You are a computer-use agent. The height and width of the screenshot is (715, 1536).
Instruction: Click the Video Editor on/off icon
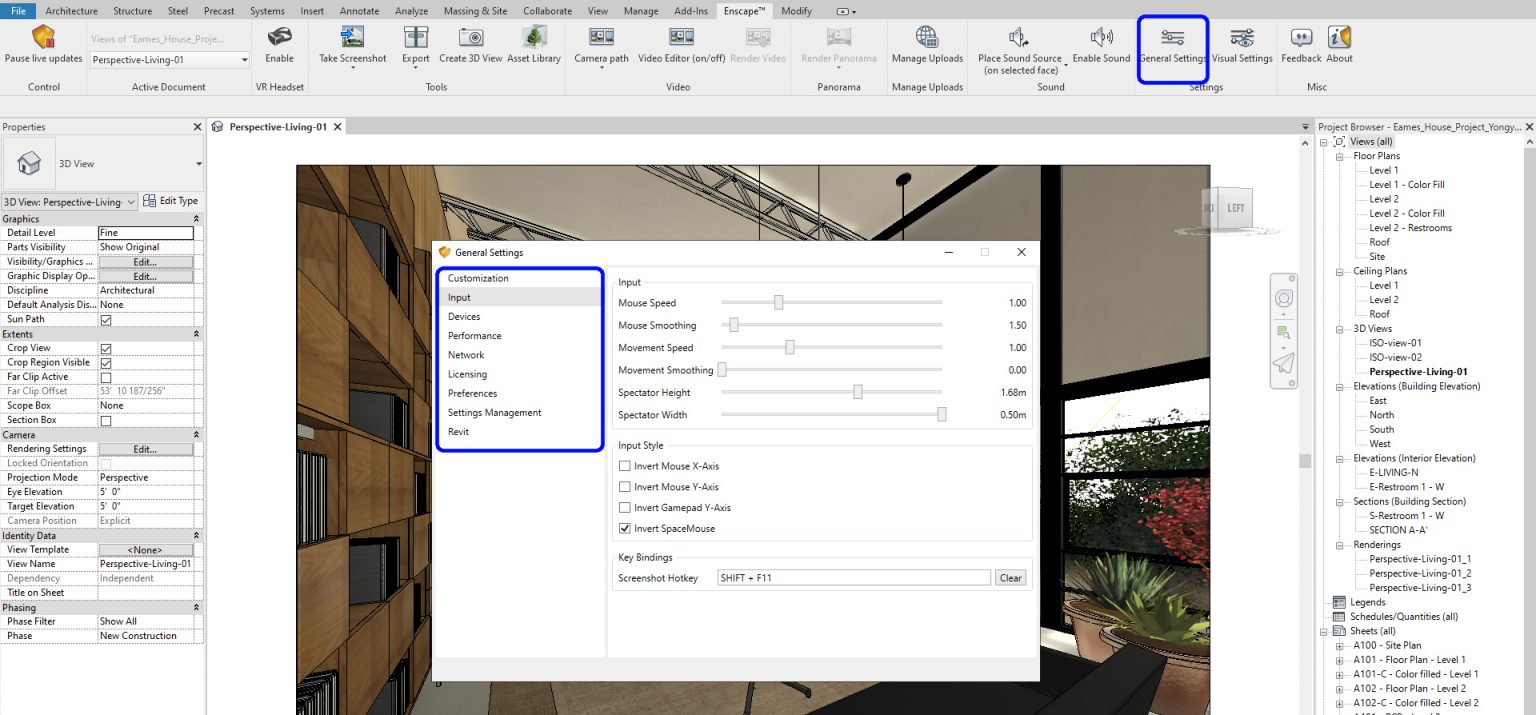coord(681,38)
